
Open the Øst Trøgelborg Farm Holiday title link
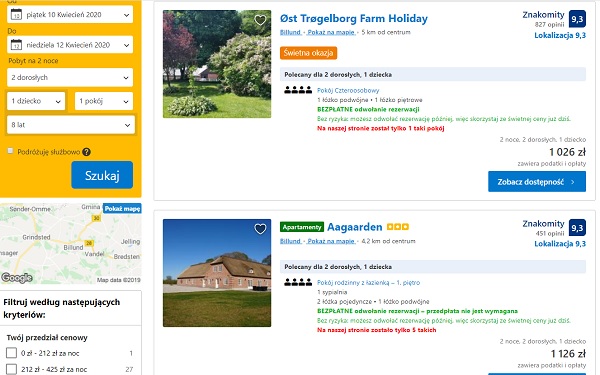point(354,18)
